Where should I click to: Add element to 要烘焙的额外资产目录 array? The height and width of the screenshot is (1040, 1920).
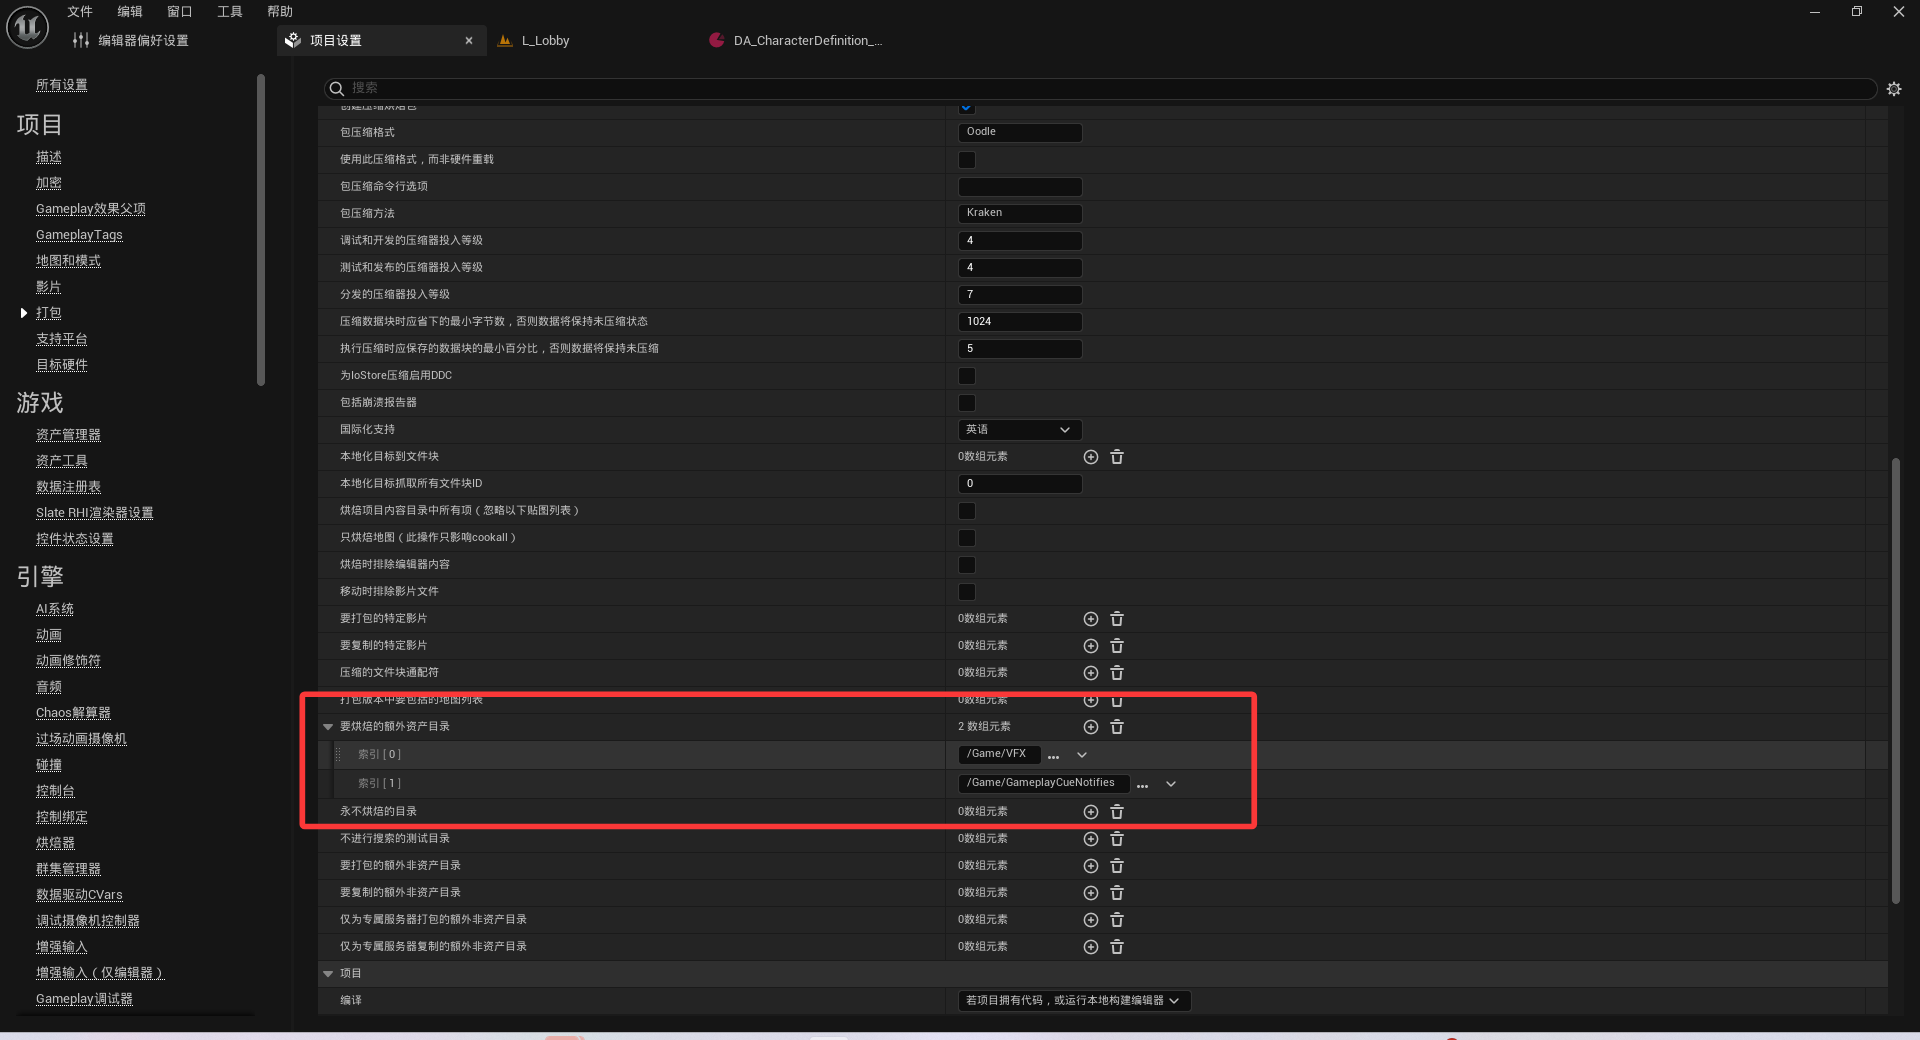(x=1090, y=727)
